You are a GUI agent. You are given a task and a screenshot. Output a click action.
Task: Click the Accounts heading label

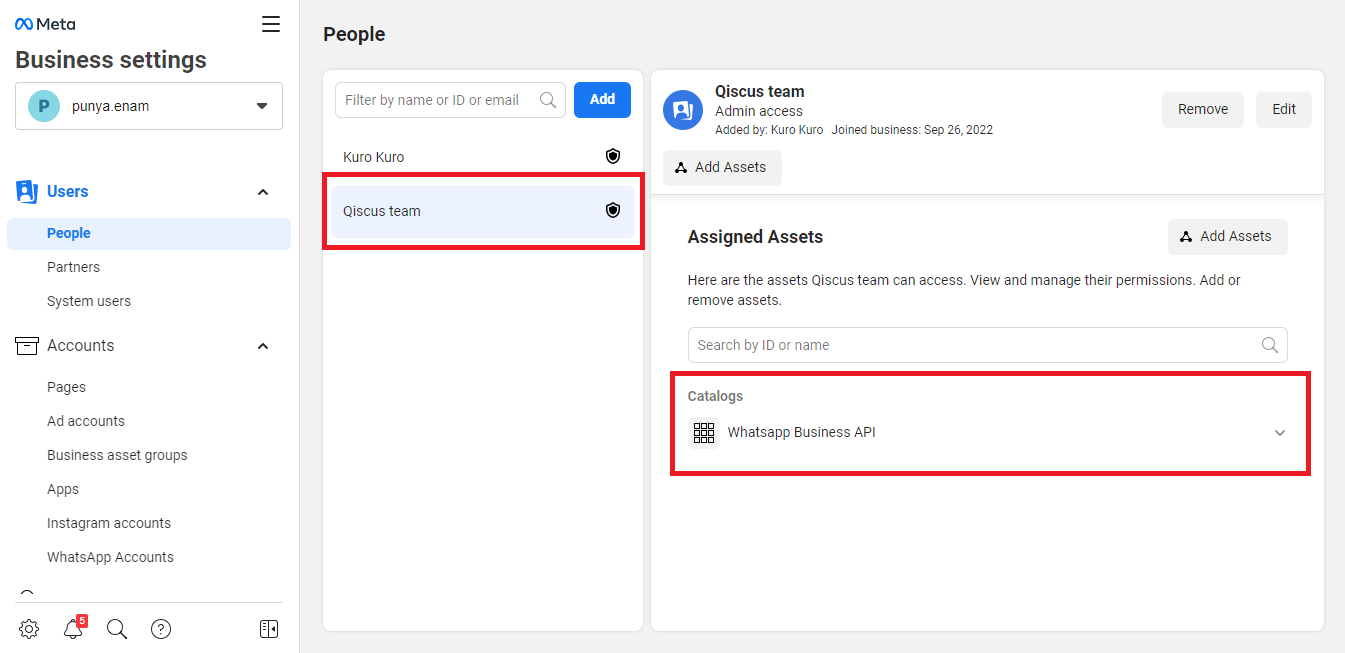[x=81, y=345]
